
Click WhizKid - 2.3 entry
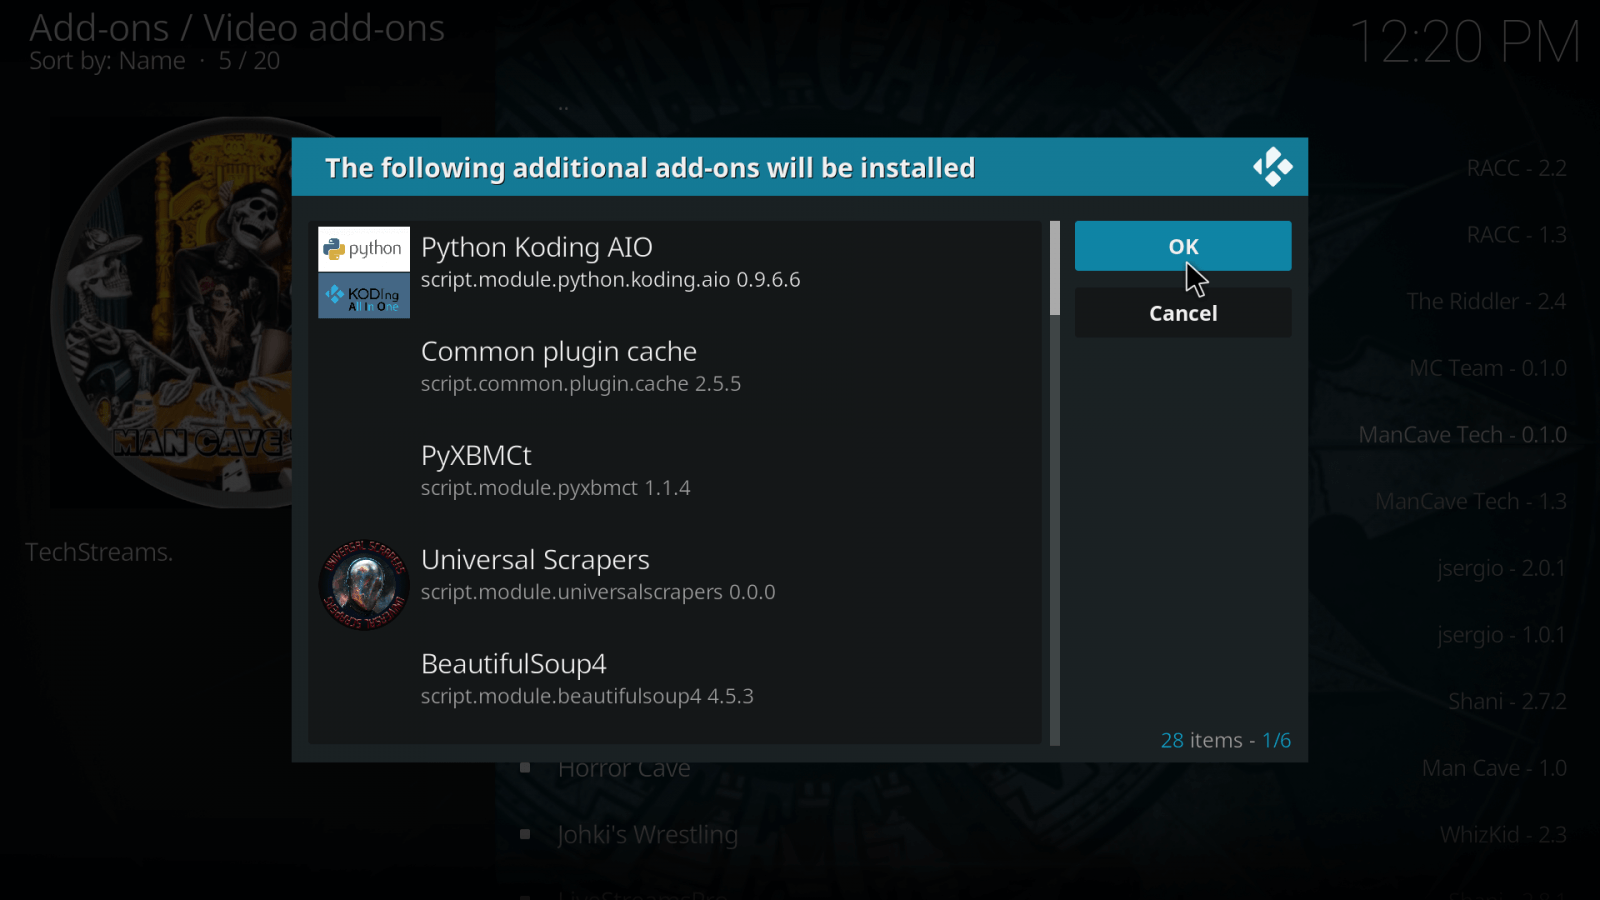tap(1503, 835)
